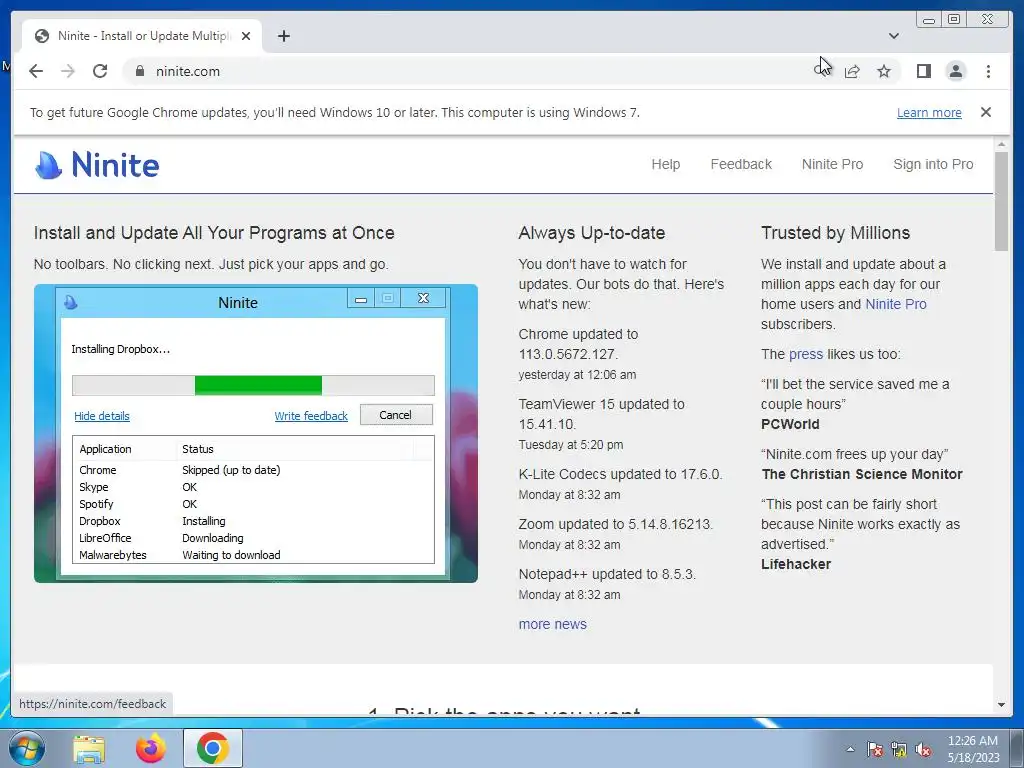Open a new tab
The width and height of the screenshot is (1024, 768).
(x=283, y=36)
